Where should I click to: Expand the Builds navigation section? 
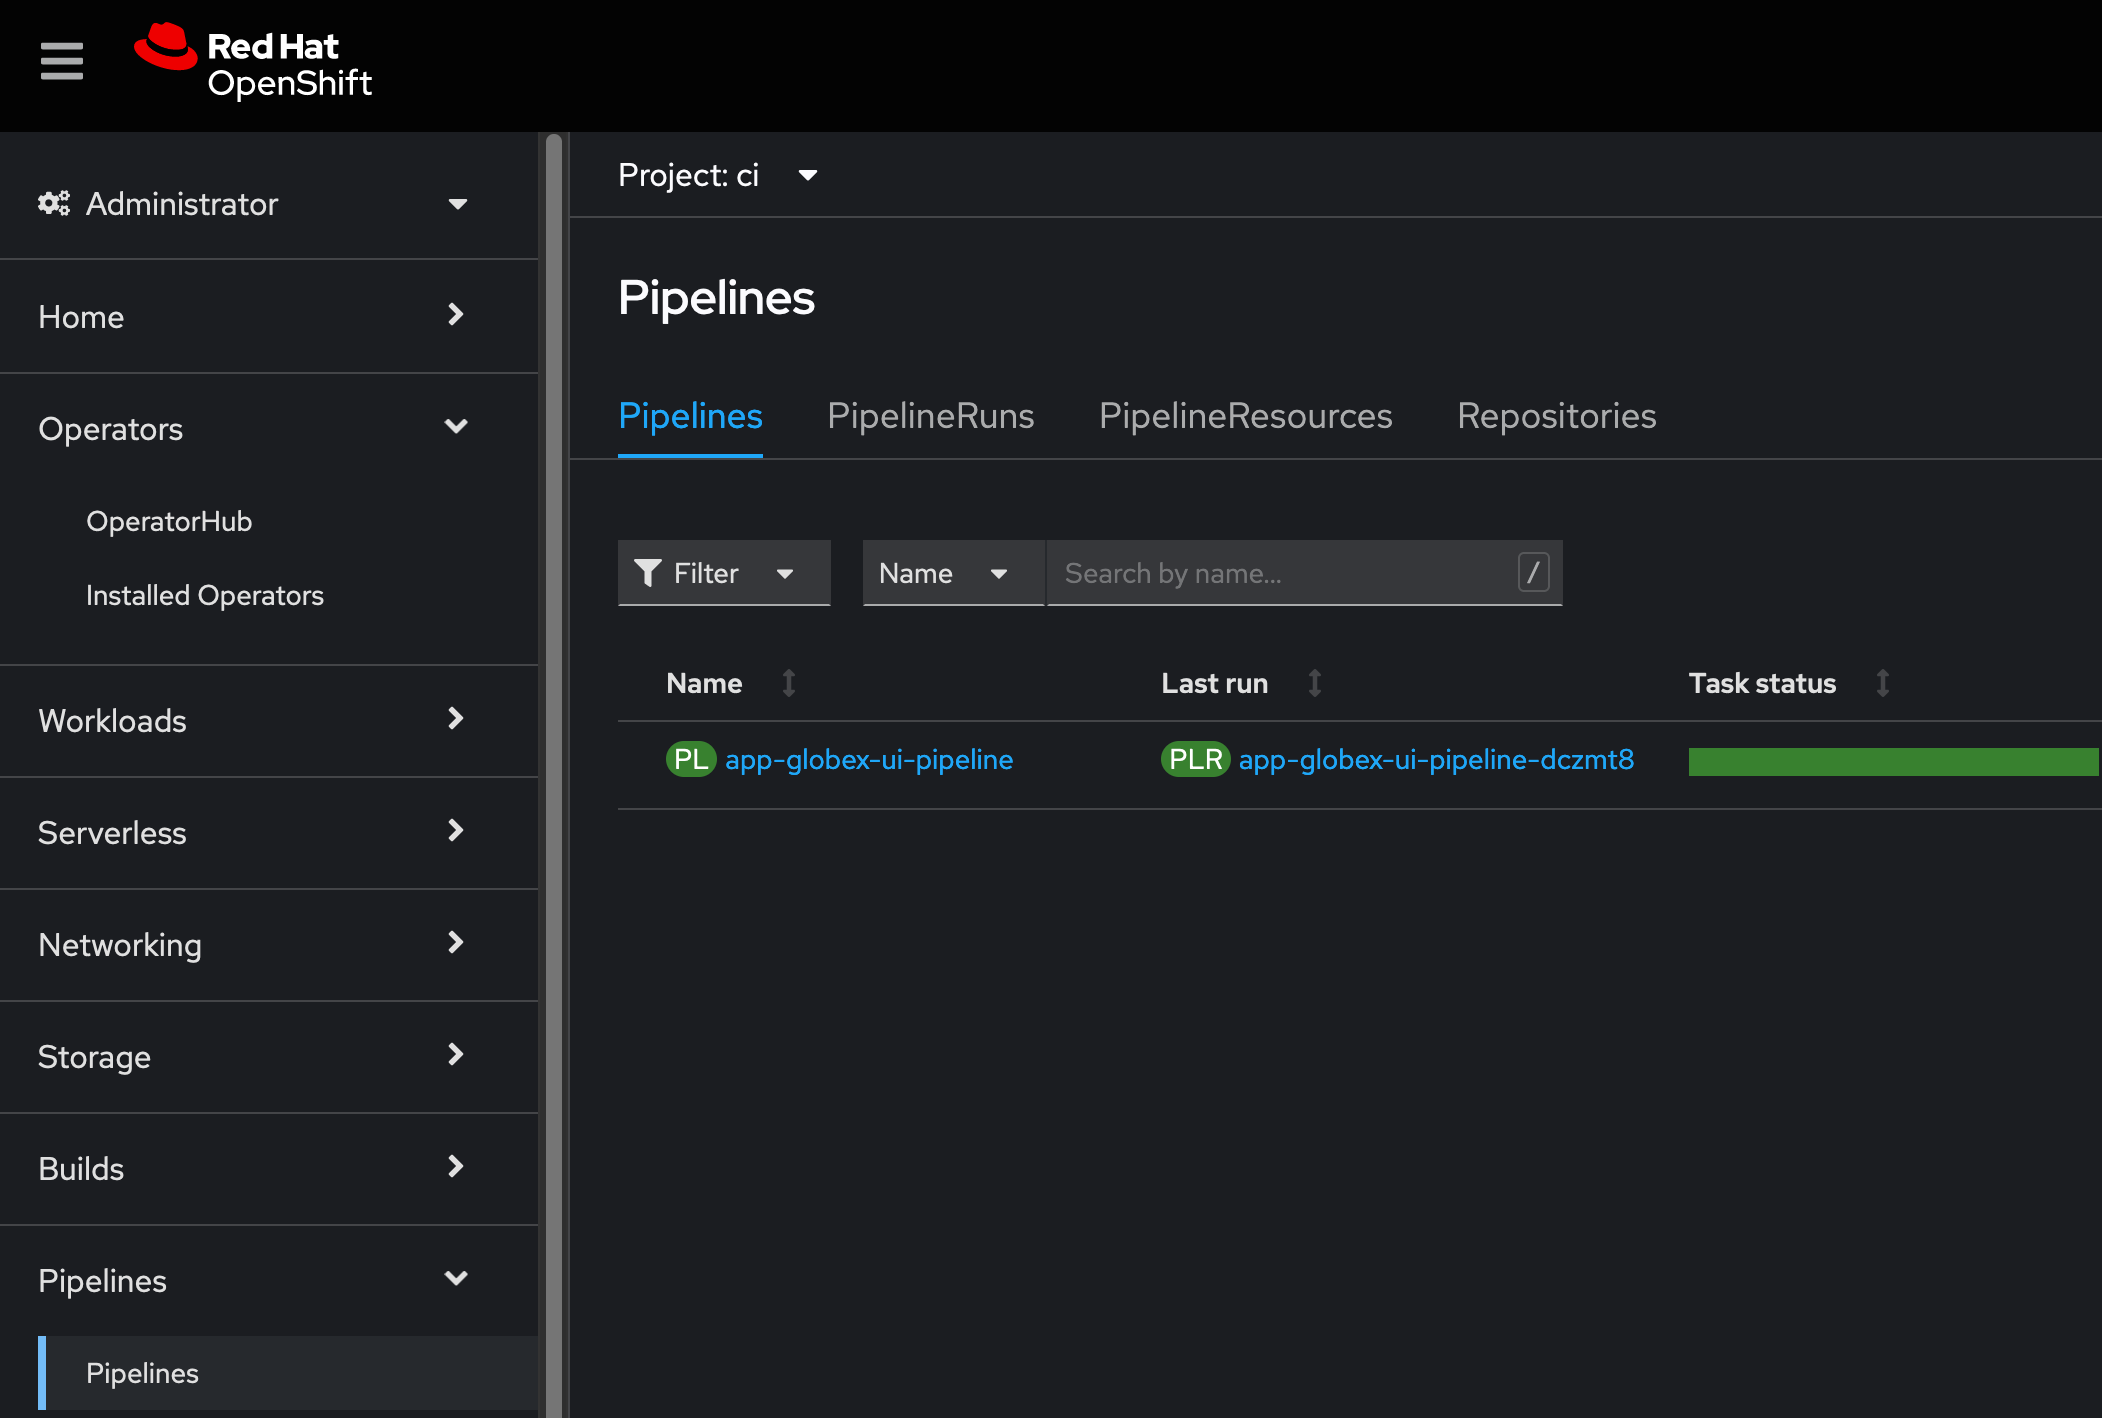tap(253, 1168)
